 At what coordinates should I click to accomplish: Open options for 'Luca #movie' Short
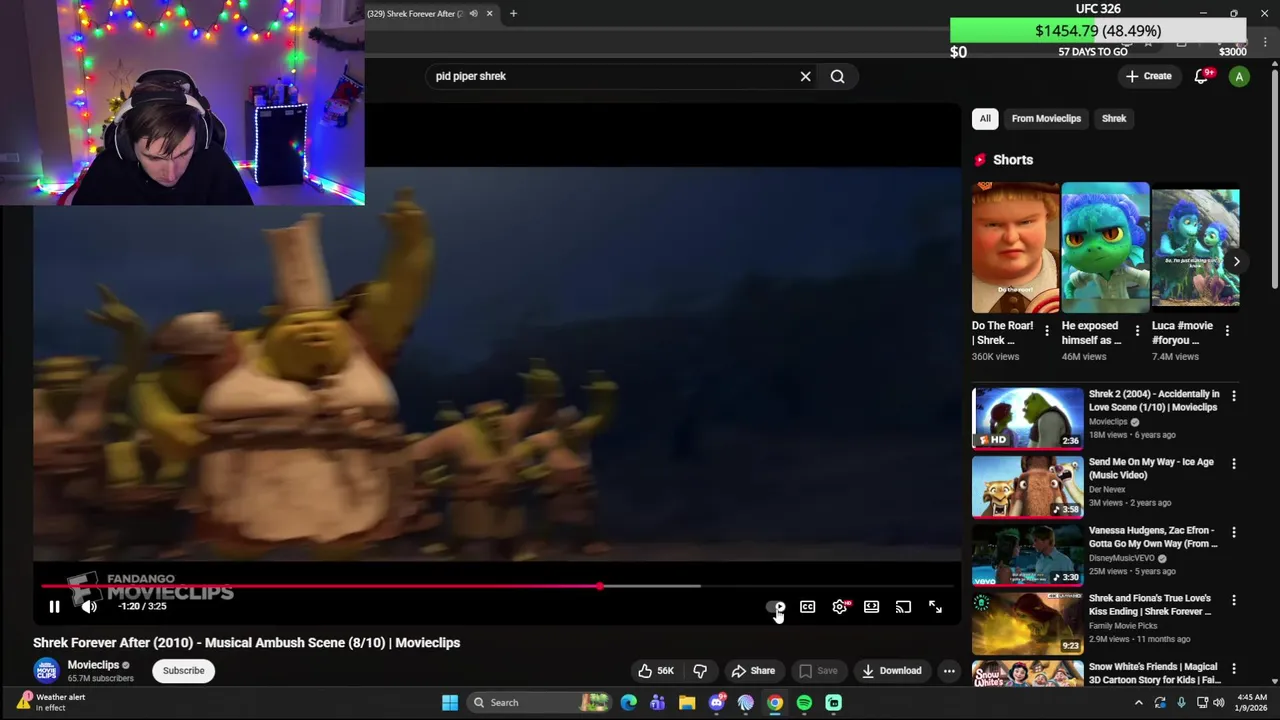click(1227, 331)
